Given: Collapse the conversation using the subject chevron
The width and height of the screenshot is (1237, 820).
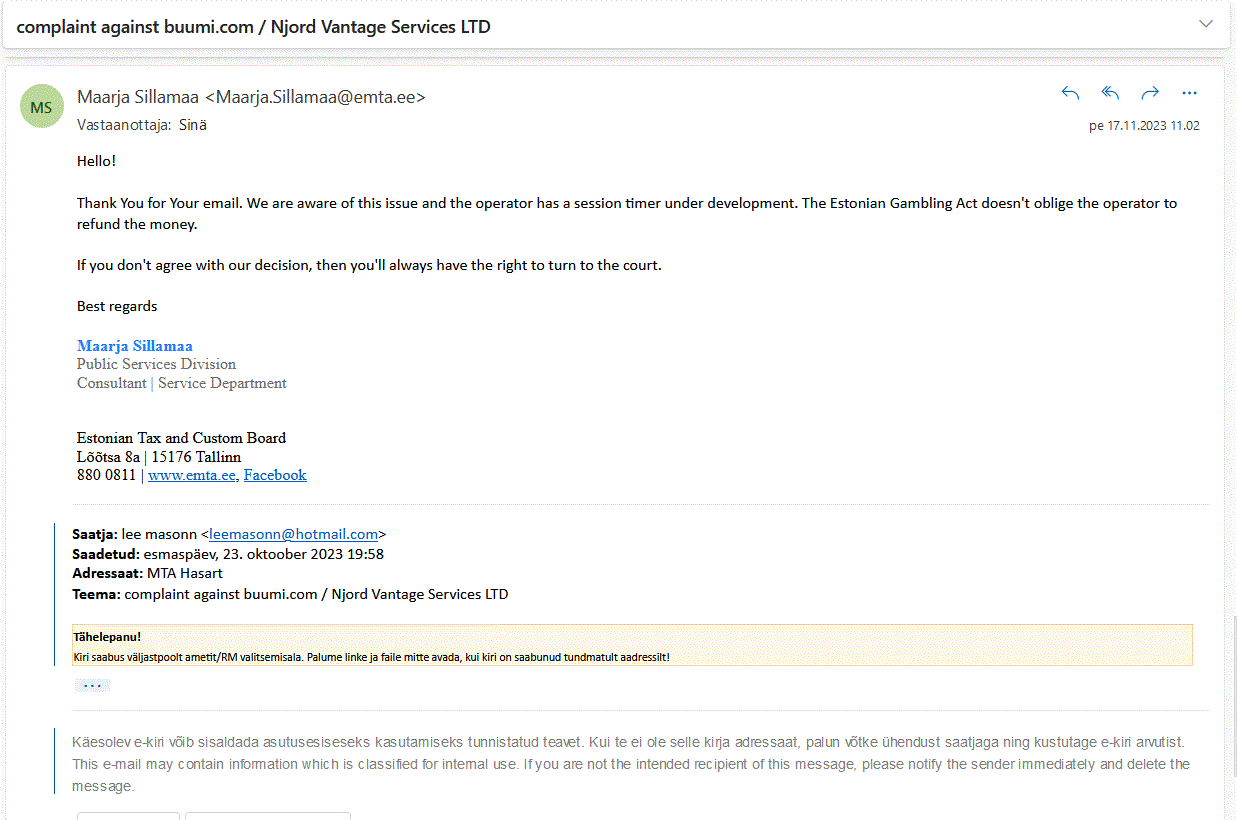Looking at the screenshot, I should pyautogui.click(x=1206, y=24).
